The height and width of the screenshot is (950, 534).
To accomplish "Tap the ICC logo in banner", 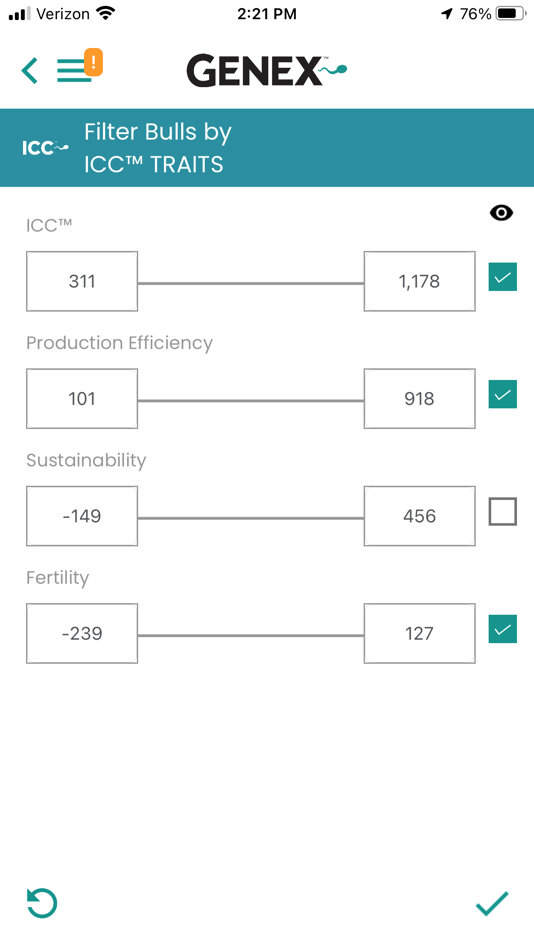I will pos(45,148).
